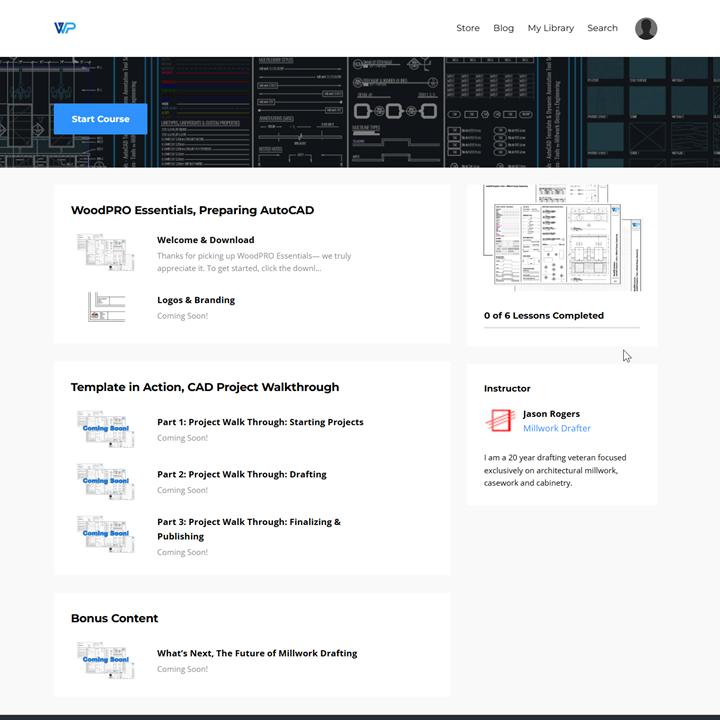Click the Millwork Drafter link
Viewport: 720px width, 720px height.
(x=557, y=428)
